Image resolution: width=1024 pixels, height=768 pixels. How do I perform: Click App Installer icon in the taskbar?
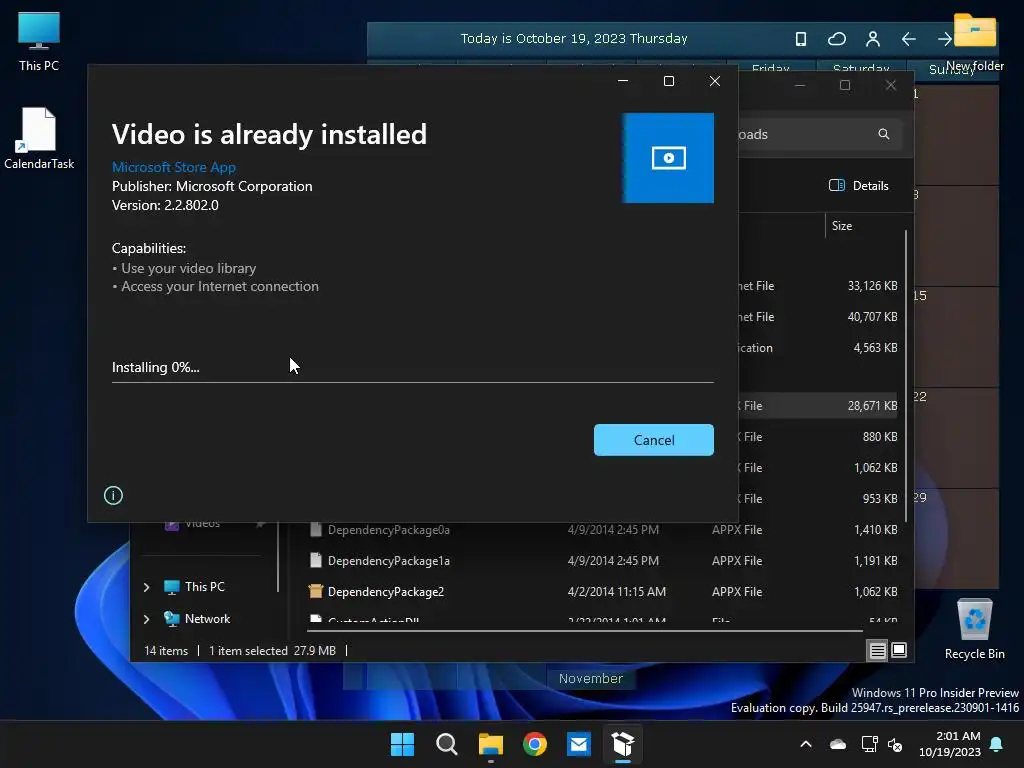click(623, 744)
